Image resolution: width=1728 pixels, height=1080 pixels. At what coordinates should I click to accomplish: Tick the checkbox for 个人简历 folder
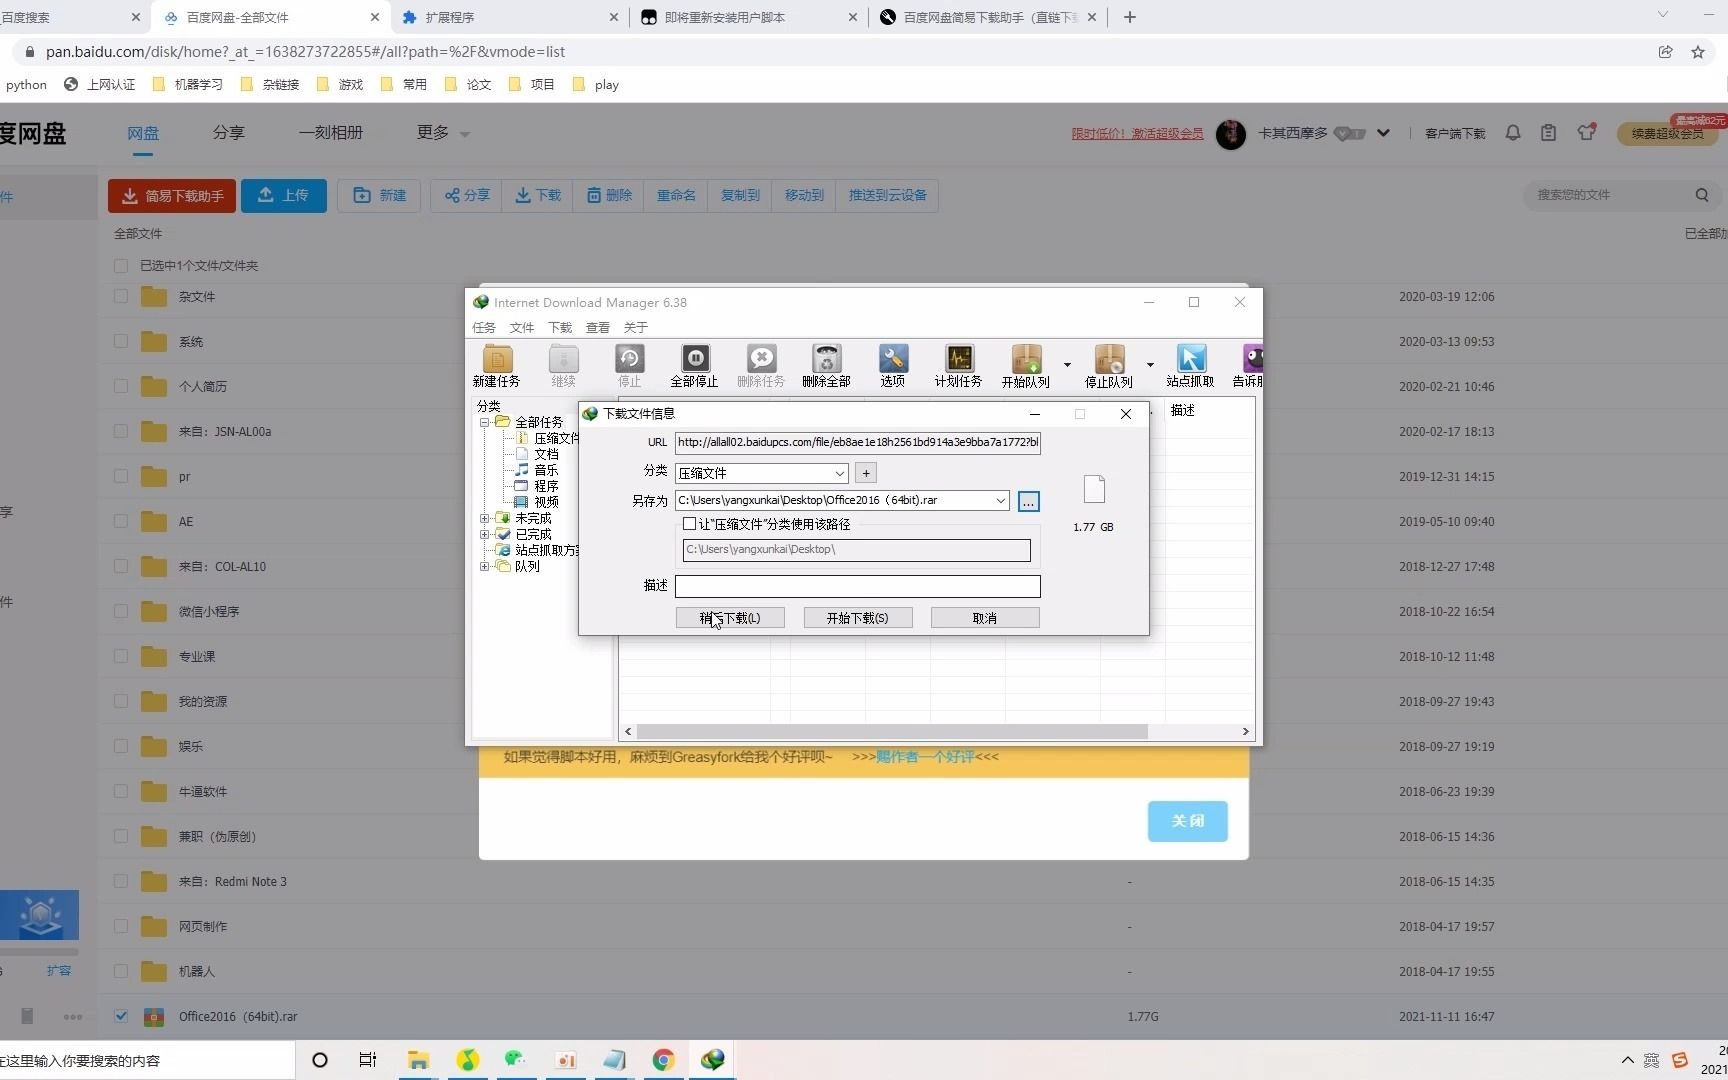pos(121,386)
